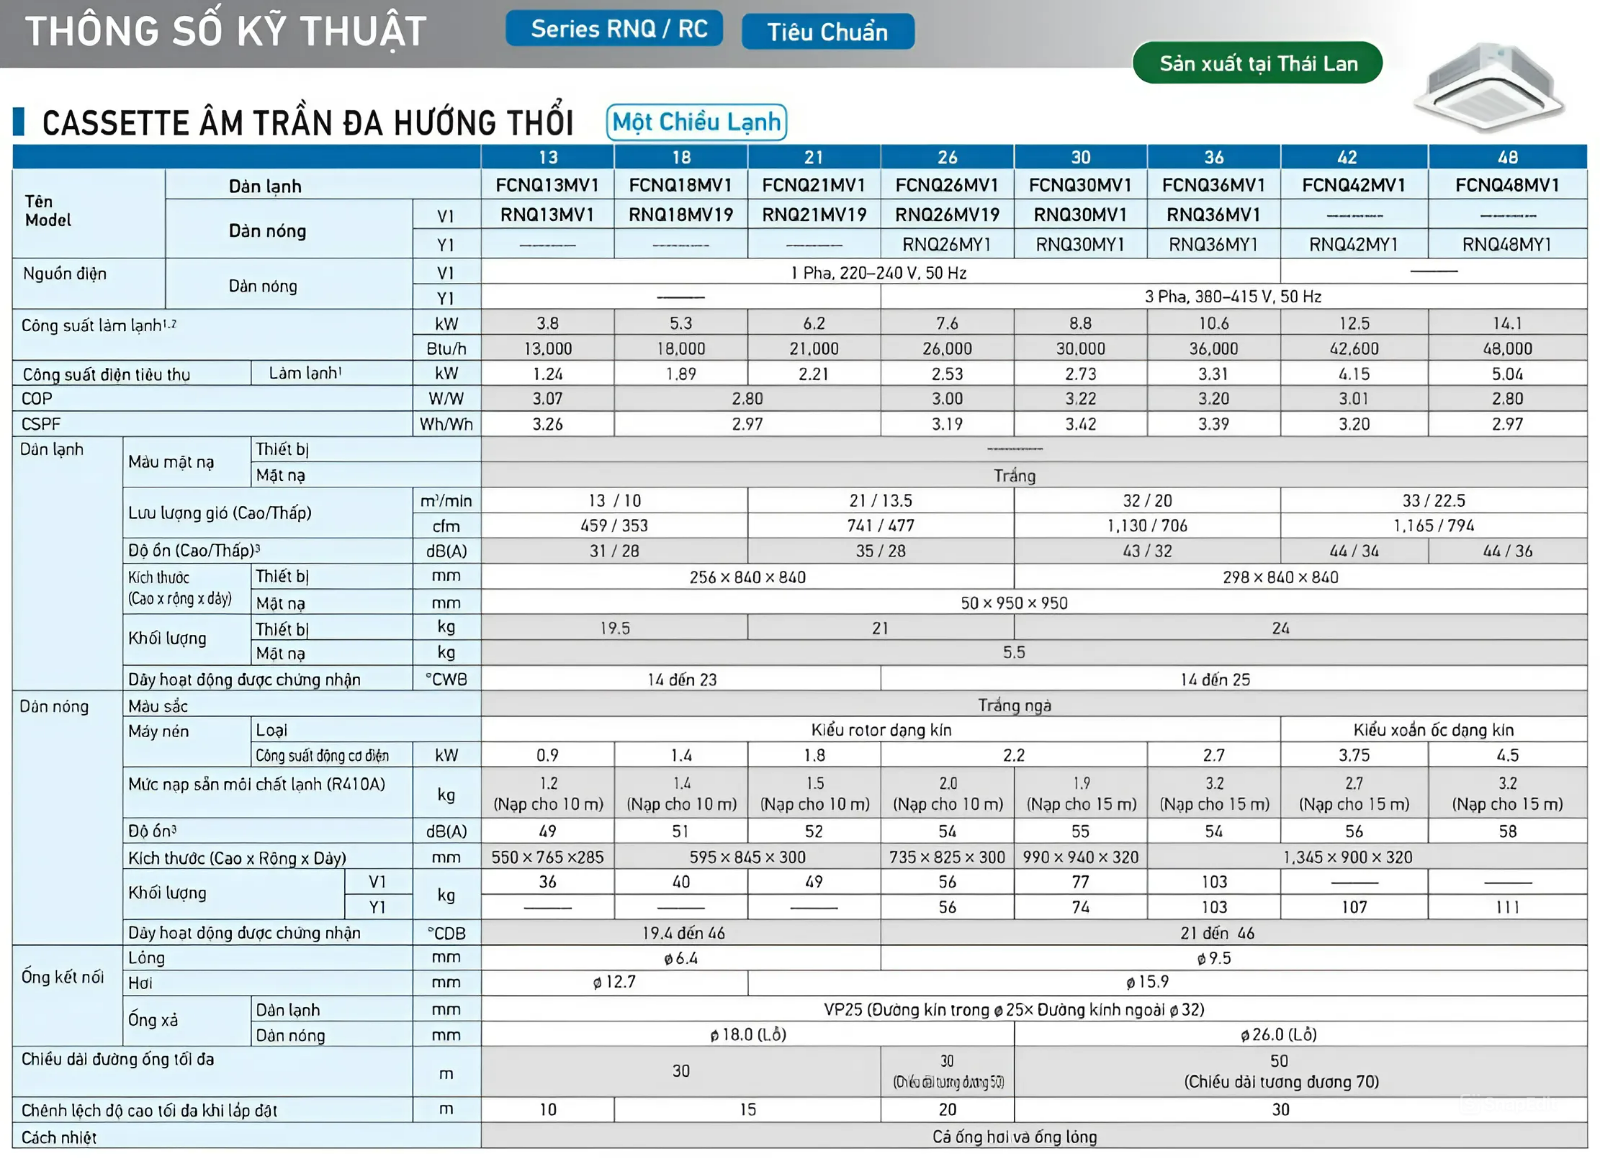This screenshot has width=1600, height=1159.
Task: Click compressor motor output 3.75
Action: coord(1354,755)
